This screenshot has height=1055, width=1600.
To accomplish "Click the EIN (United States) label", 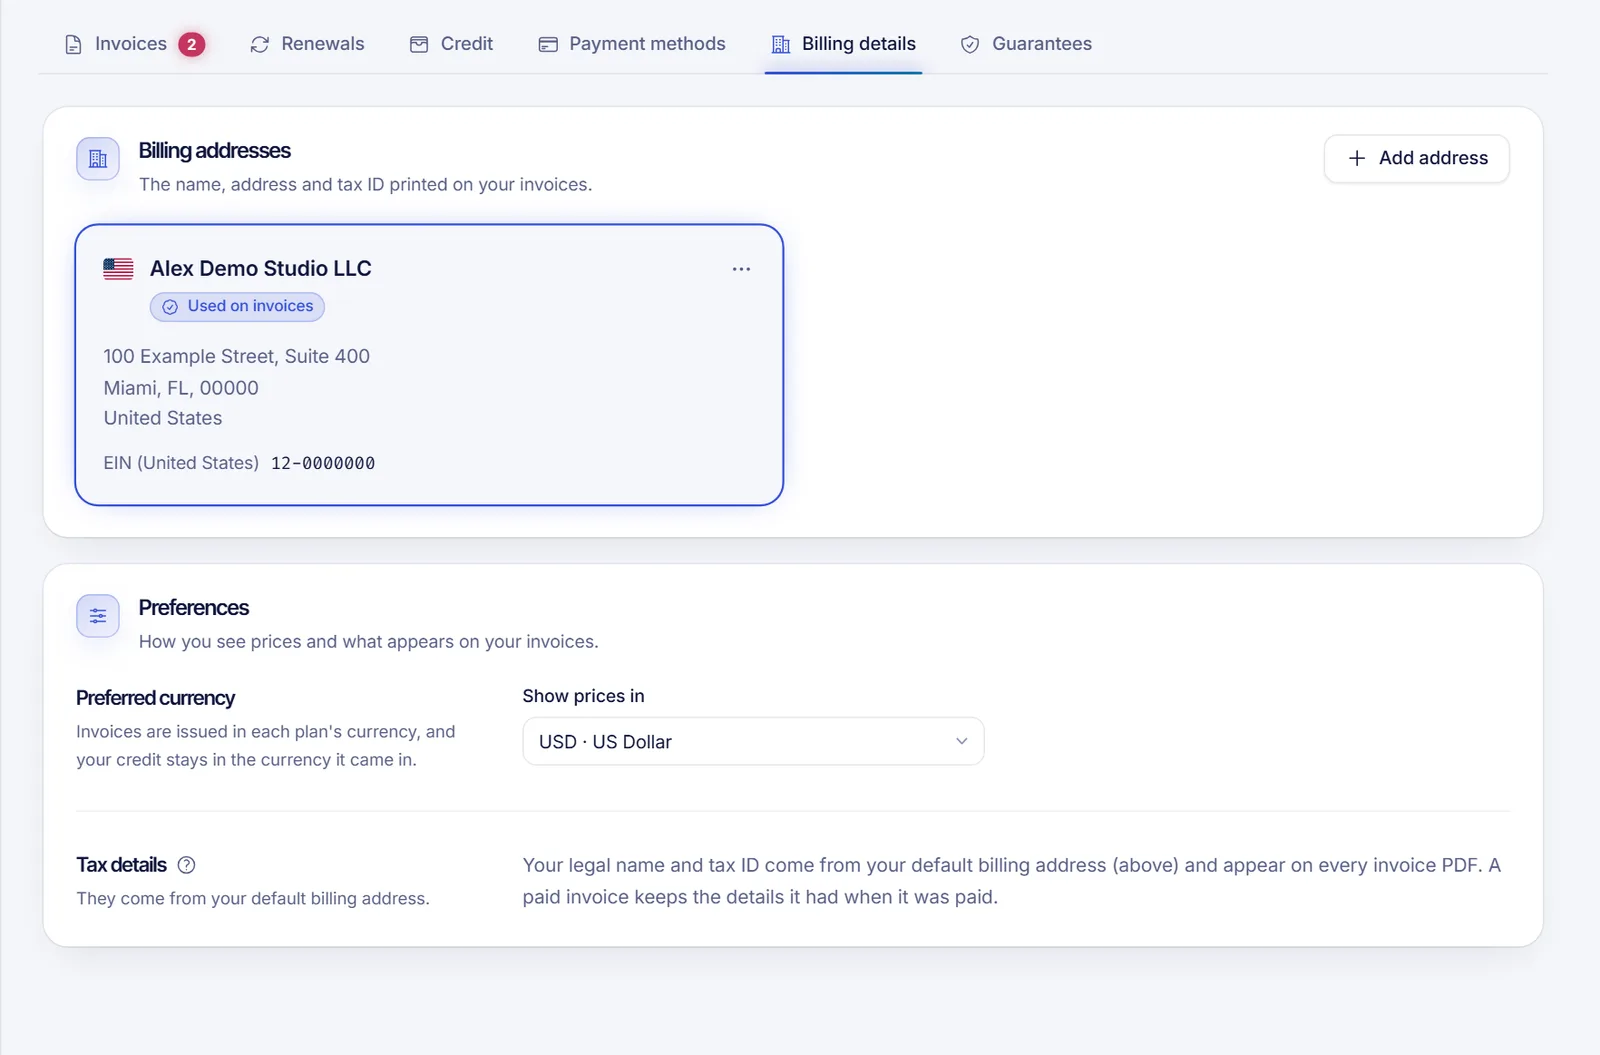I will point(181,463).
